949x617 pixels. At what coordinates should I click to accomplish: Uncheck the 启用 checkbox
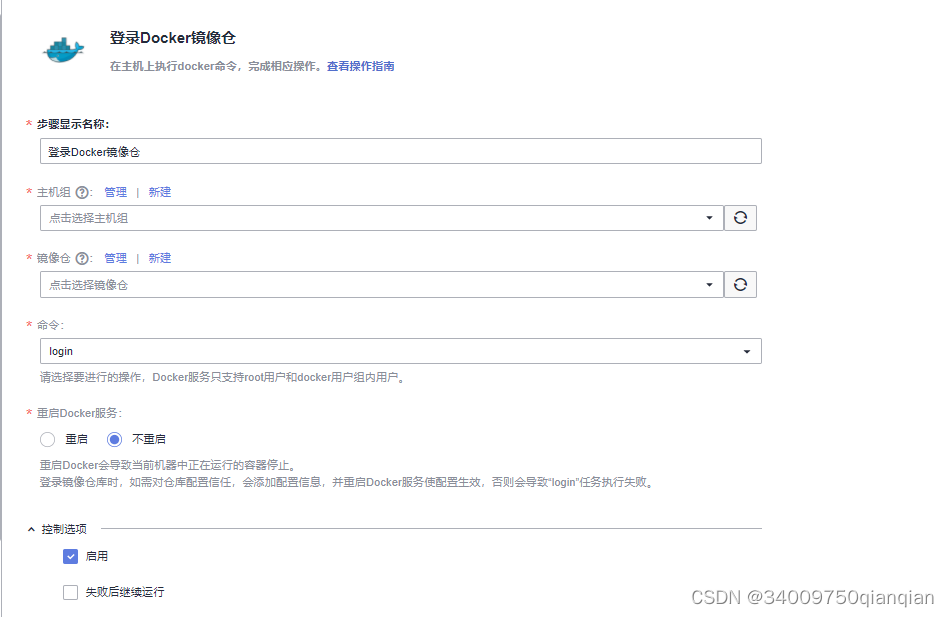tap(71, 556)
